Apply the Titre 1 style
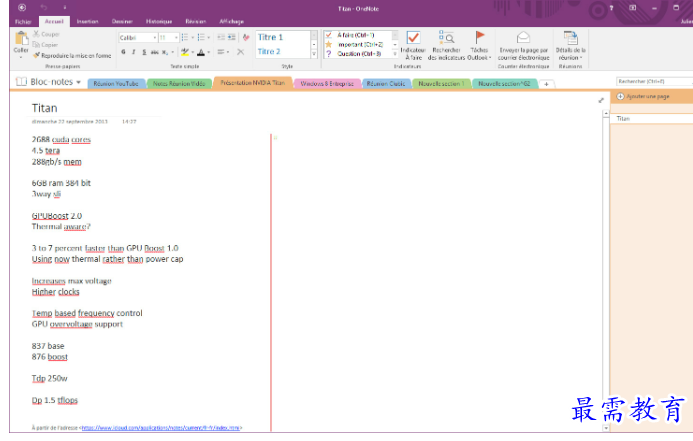693x441 pixels. (x=270, y=37)
